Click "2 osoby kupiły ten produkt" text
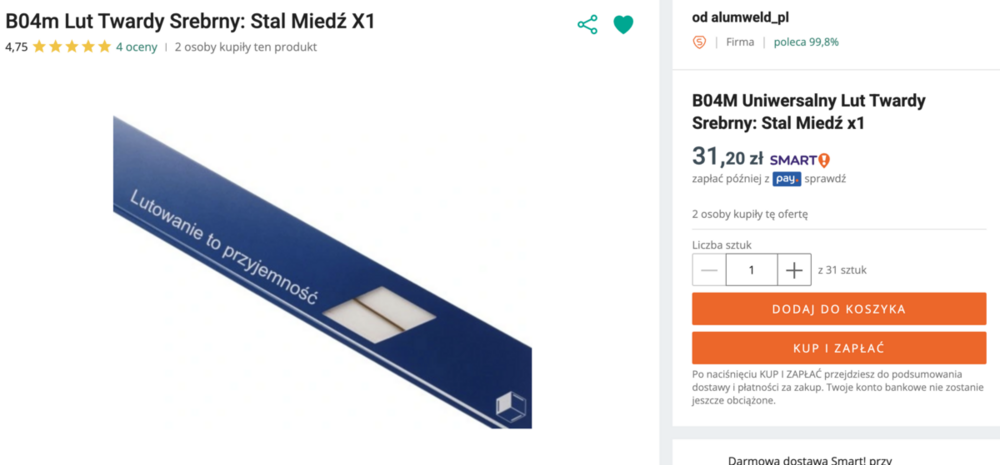 (x=246, y=47)
